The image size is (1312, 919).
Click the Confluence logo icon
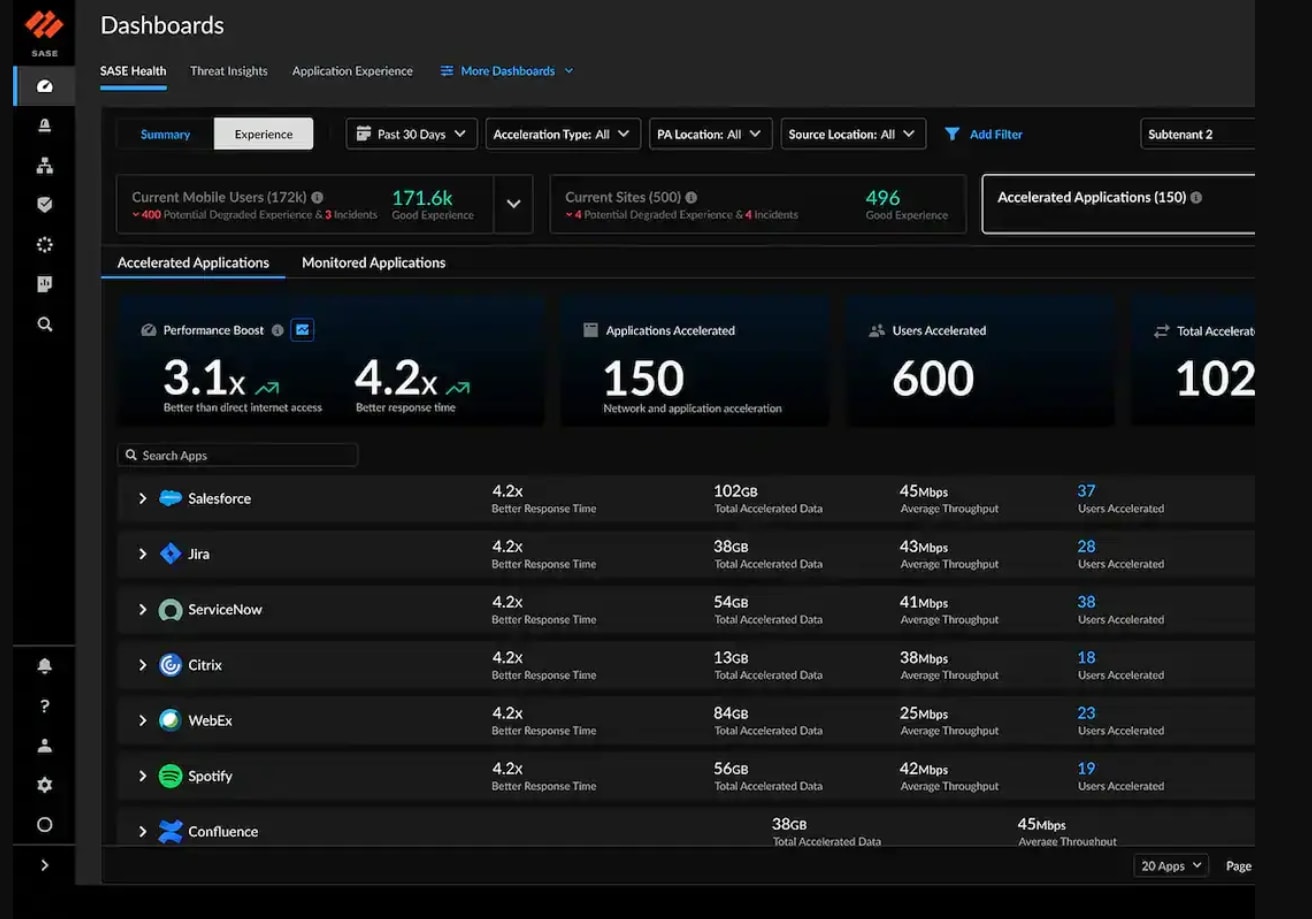click(x=171, y=832)
